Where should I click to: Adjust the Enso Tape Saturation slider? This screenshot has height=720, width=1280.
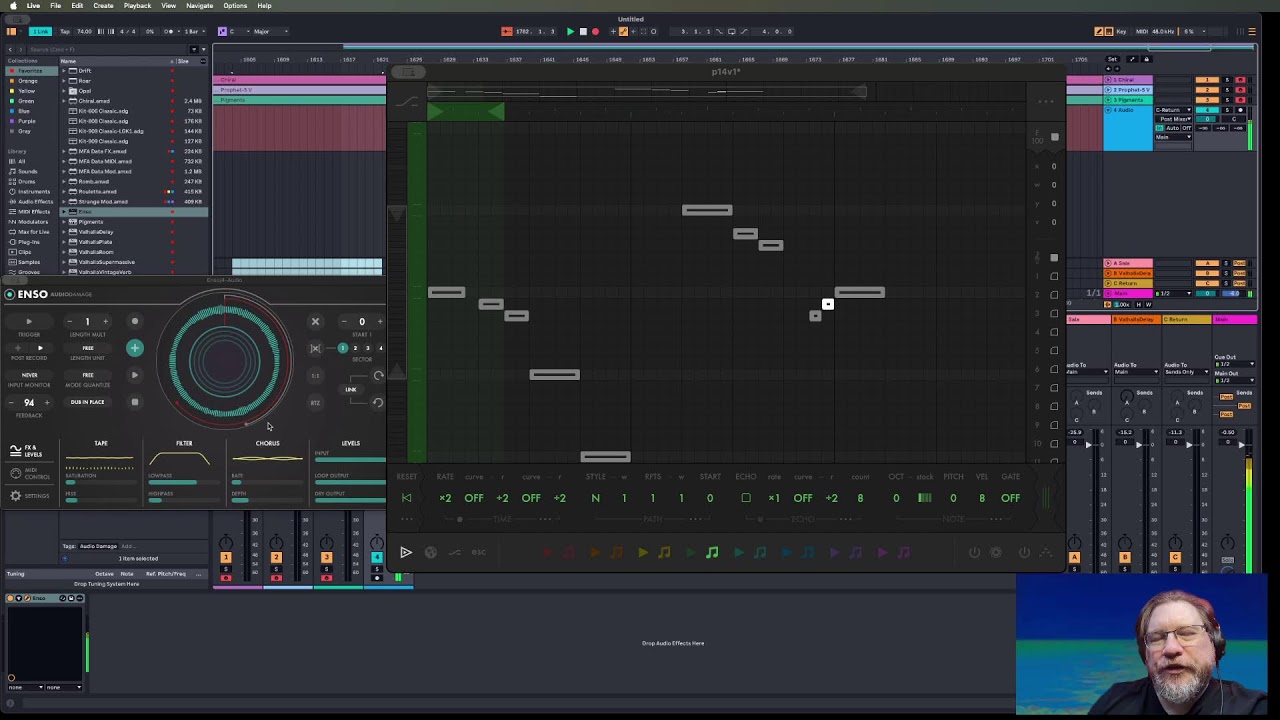pos(100,482)
